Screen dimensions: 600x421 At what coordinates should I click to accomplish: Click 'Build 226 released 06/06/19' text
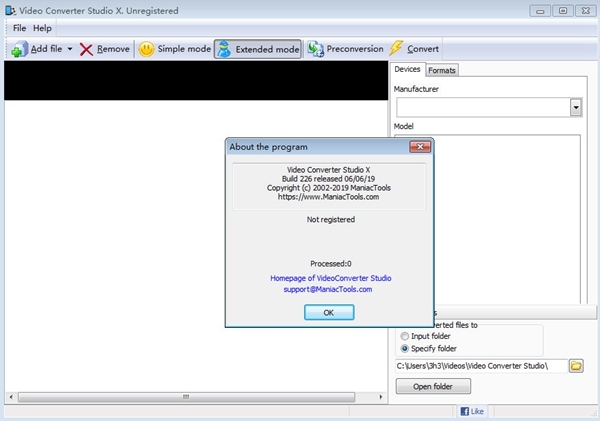(x=328, y=179)
